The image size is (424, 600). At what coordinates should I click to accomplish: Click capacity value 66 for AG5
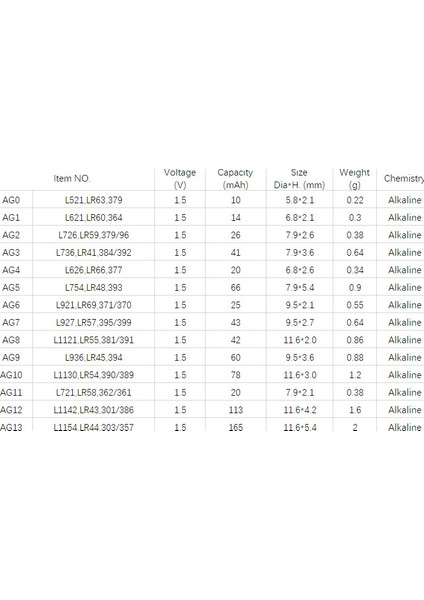tap(236, 288)
